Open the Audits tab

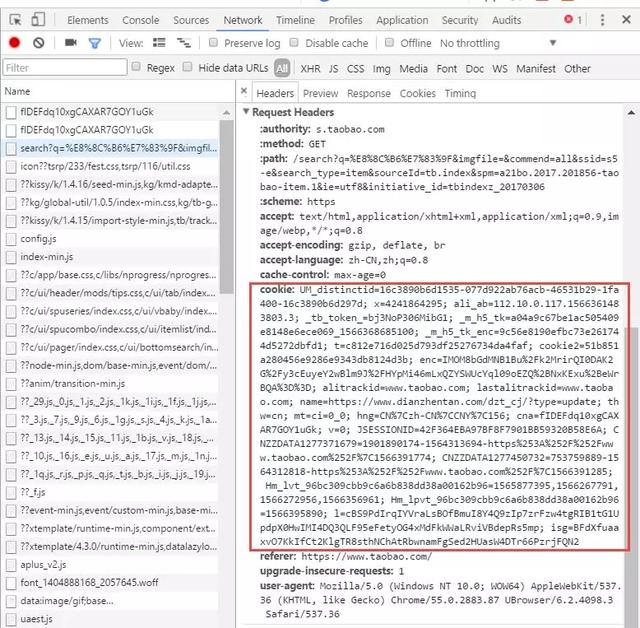click(x=507, y=20)
